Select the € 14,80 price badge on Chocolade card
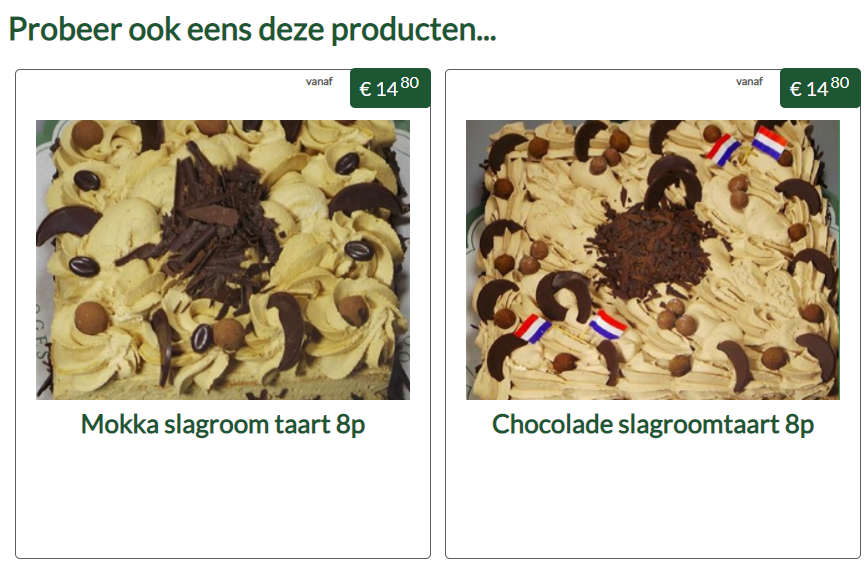The height and width of the screenshot is (561, 867). click(x=820, y=88)
